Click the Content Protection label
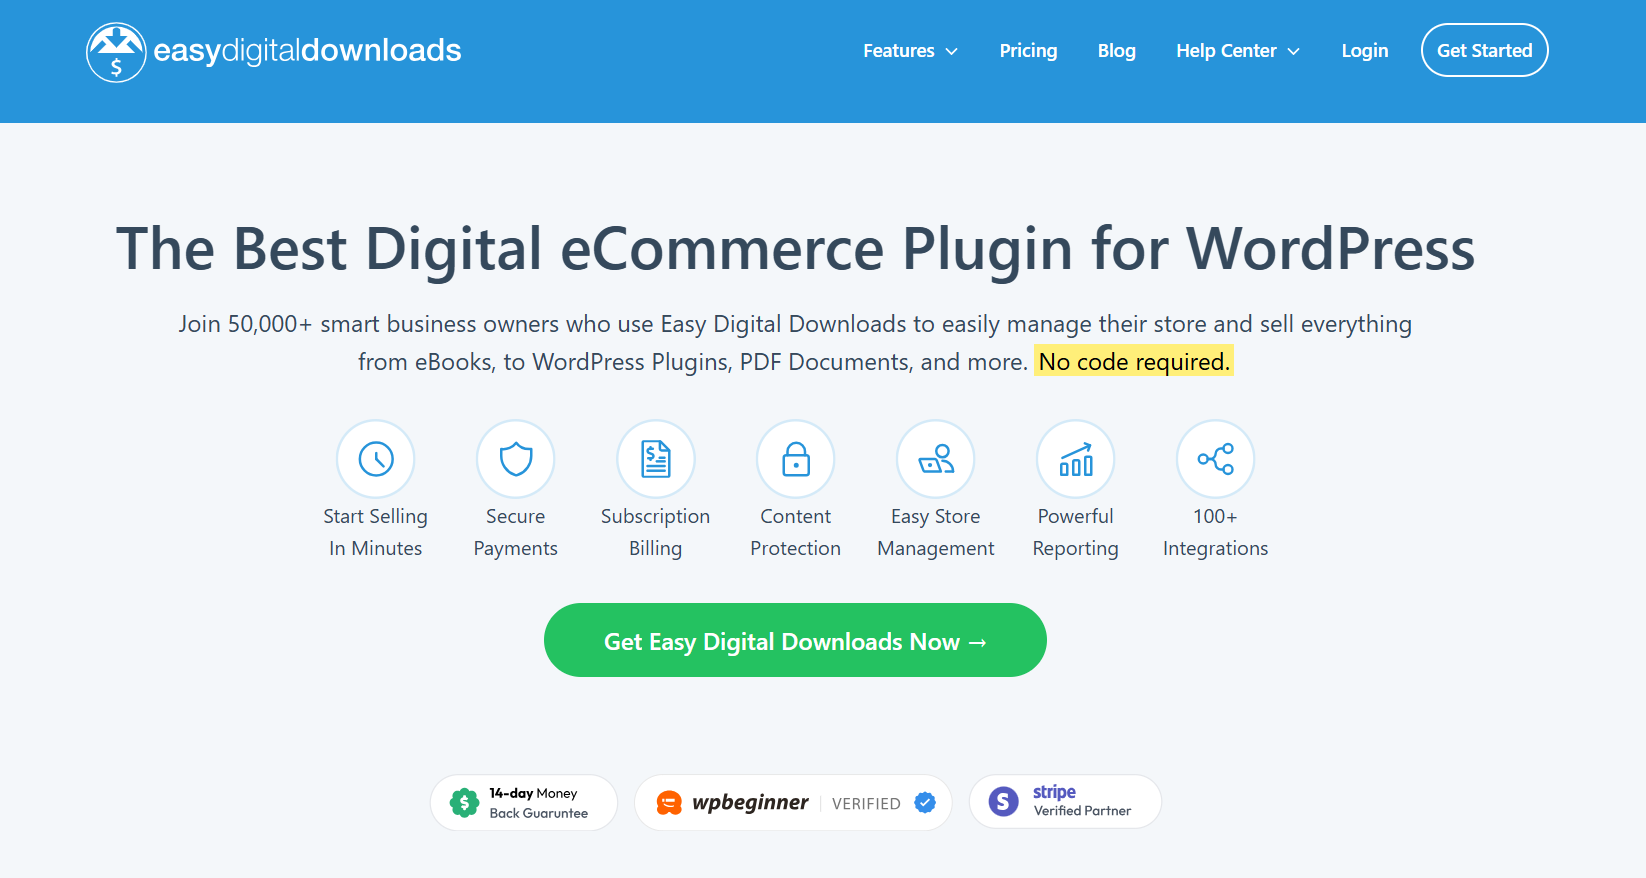Viewport: 1646px width, 878px height. [x=796, y=532]
